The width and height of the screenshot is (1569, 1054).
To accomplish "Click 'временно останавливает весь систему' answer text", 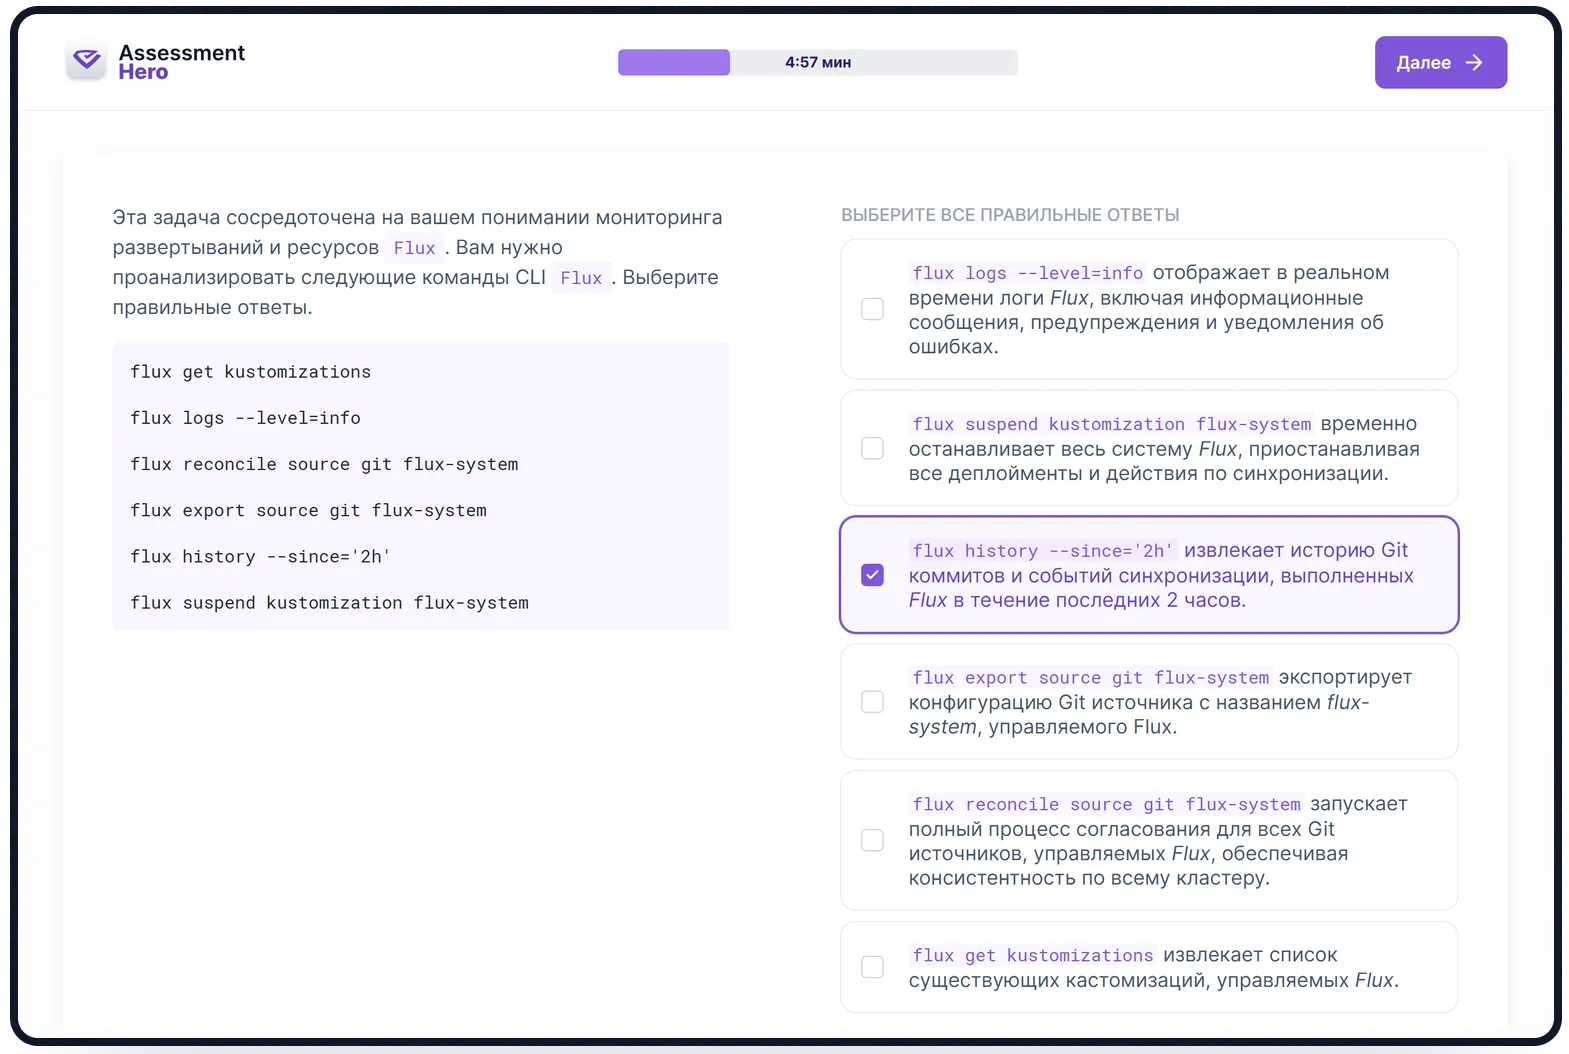I will [1164, 449].
